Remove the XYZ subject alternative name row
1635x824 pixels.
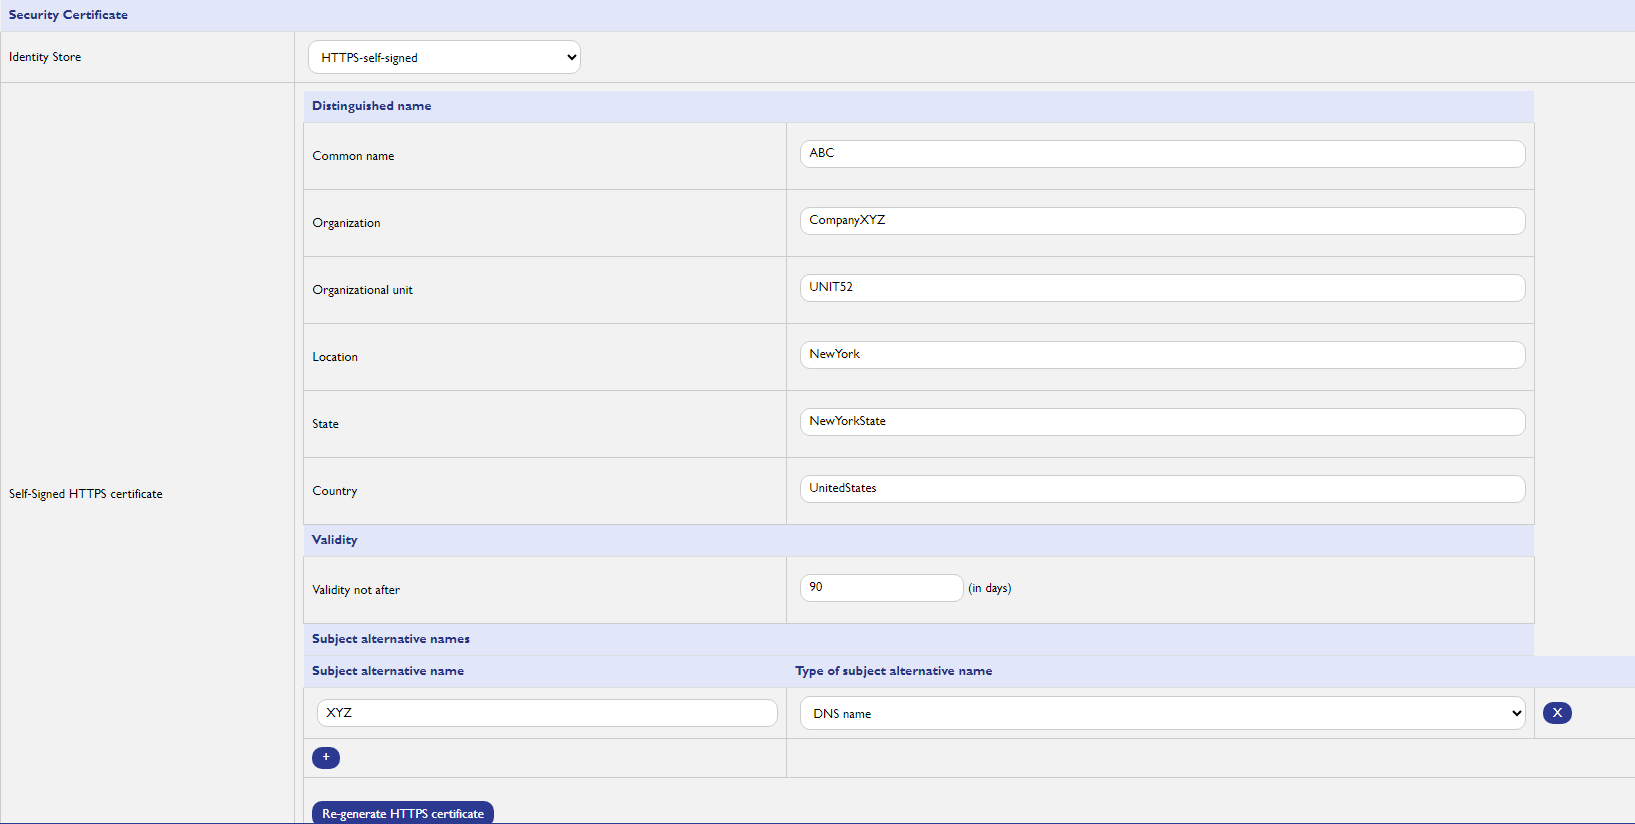1557,713
